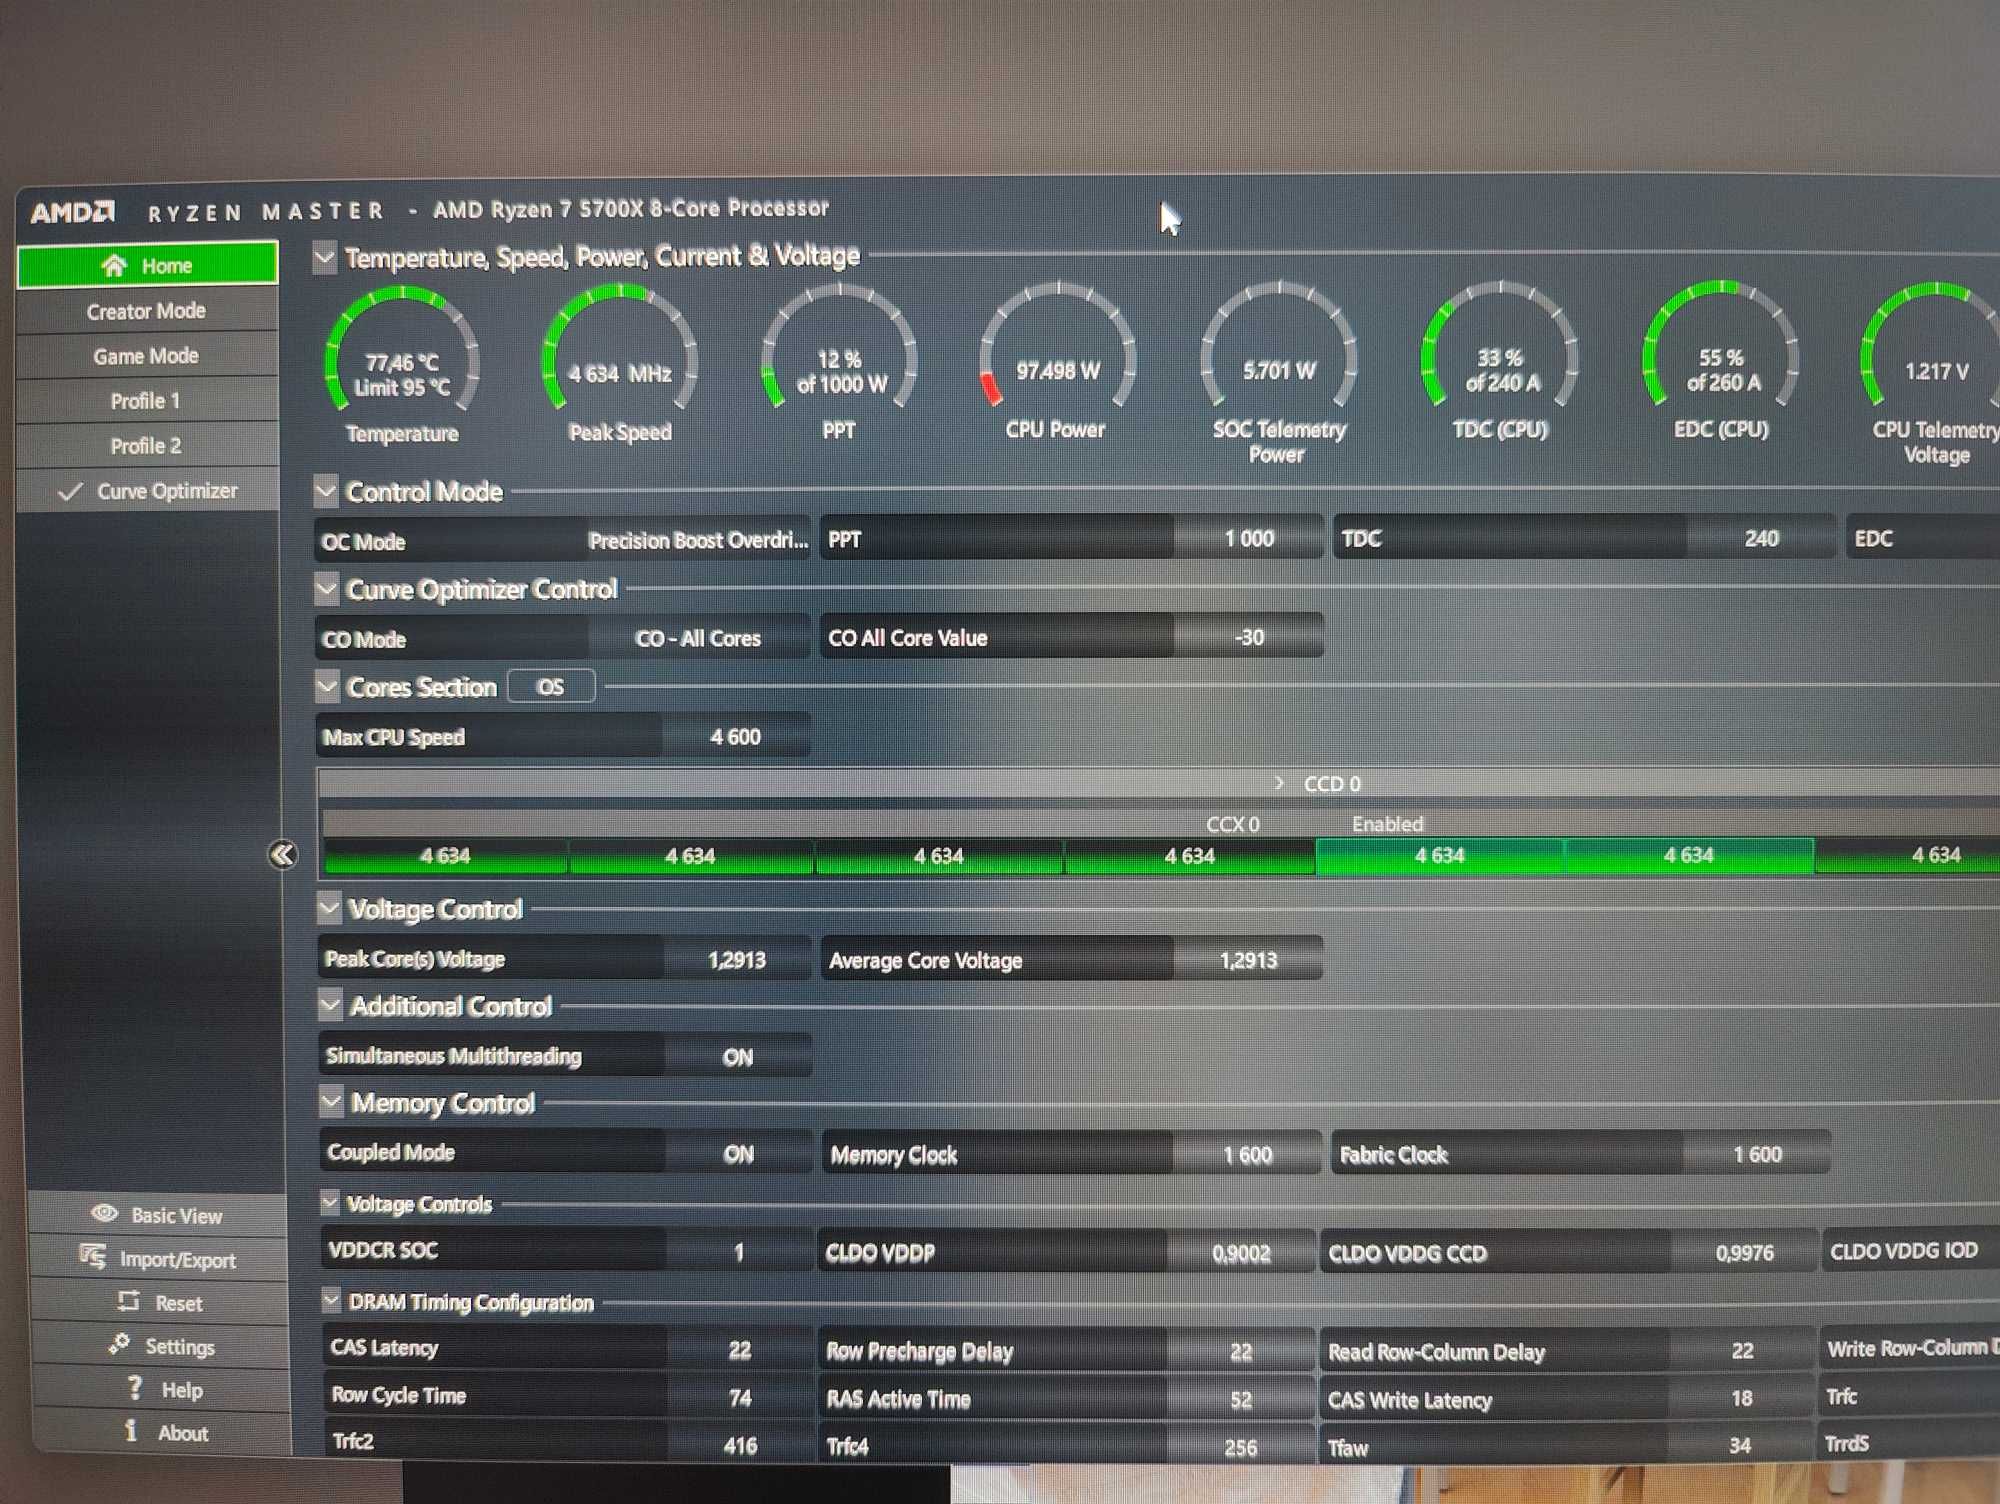Open Settings

(x=162, y=1346)
